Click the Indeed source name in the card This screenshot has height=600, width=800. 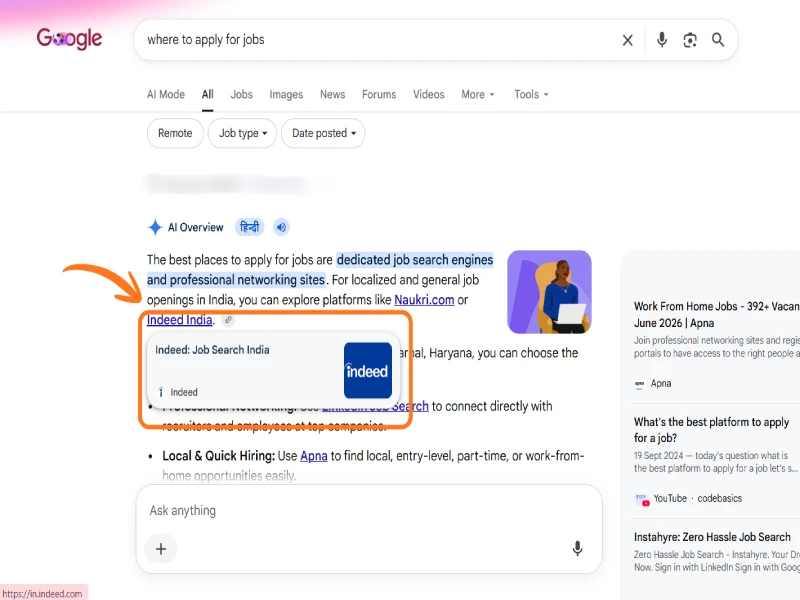[184, 392]
